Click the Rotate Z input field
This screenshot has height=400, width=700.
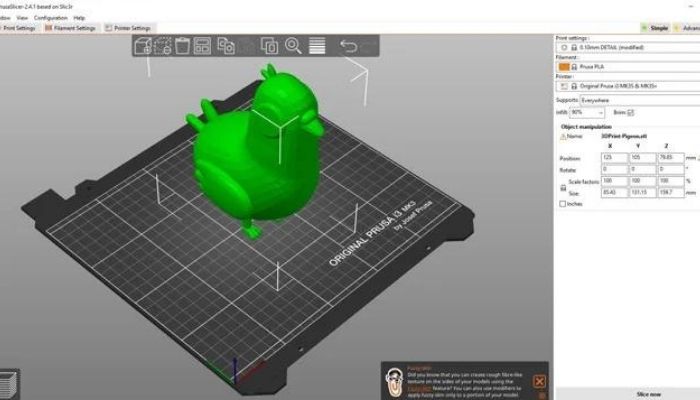coord(671,169)
